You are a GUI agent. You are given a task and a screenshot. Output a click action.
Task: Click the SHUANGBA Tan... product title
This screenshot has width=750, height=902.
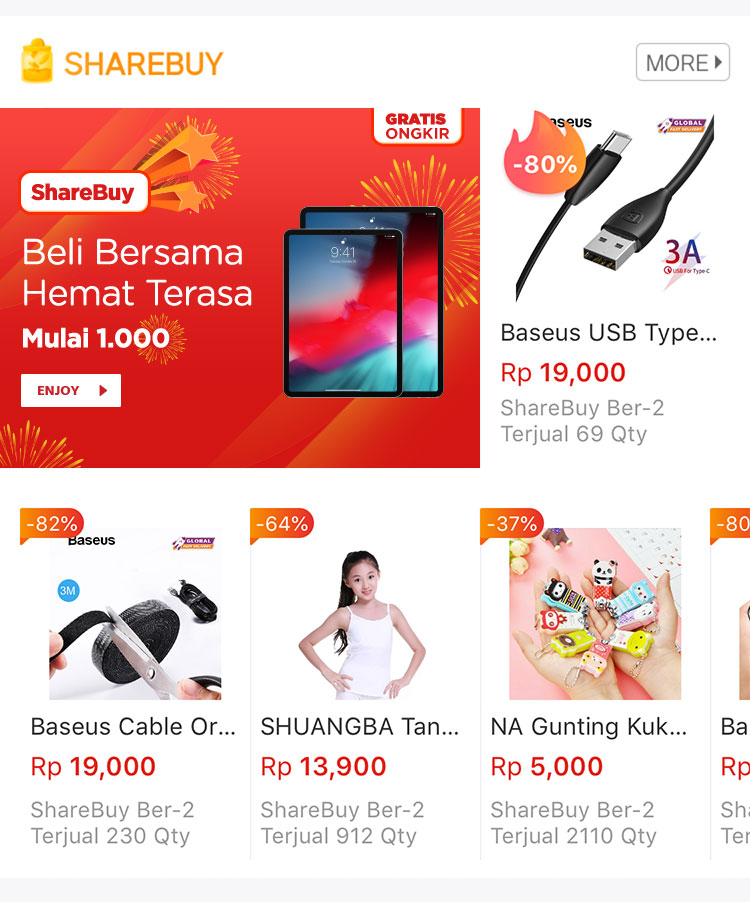point(359,727)
